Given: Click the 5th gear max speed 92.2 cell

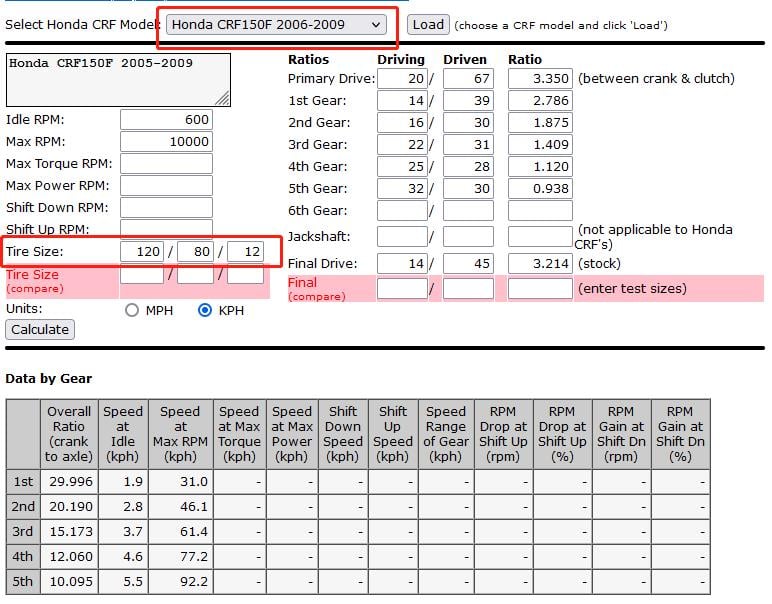Looking at the screenshot, I should coord(180,581).
